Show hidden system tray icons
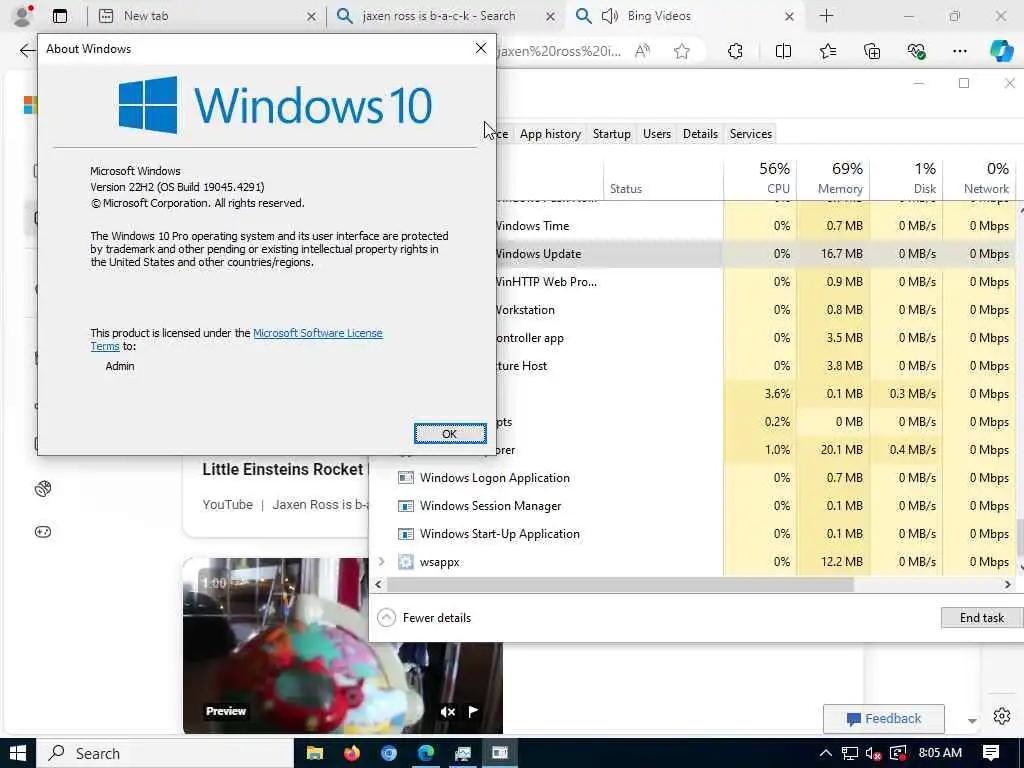 (825, 754)
